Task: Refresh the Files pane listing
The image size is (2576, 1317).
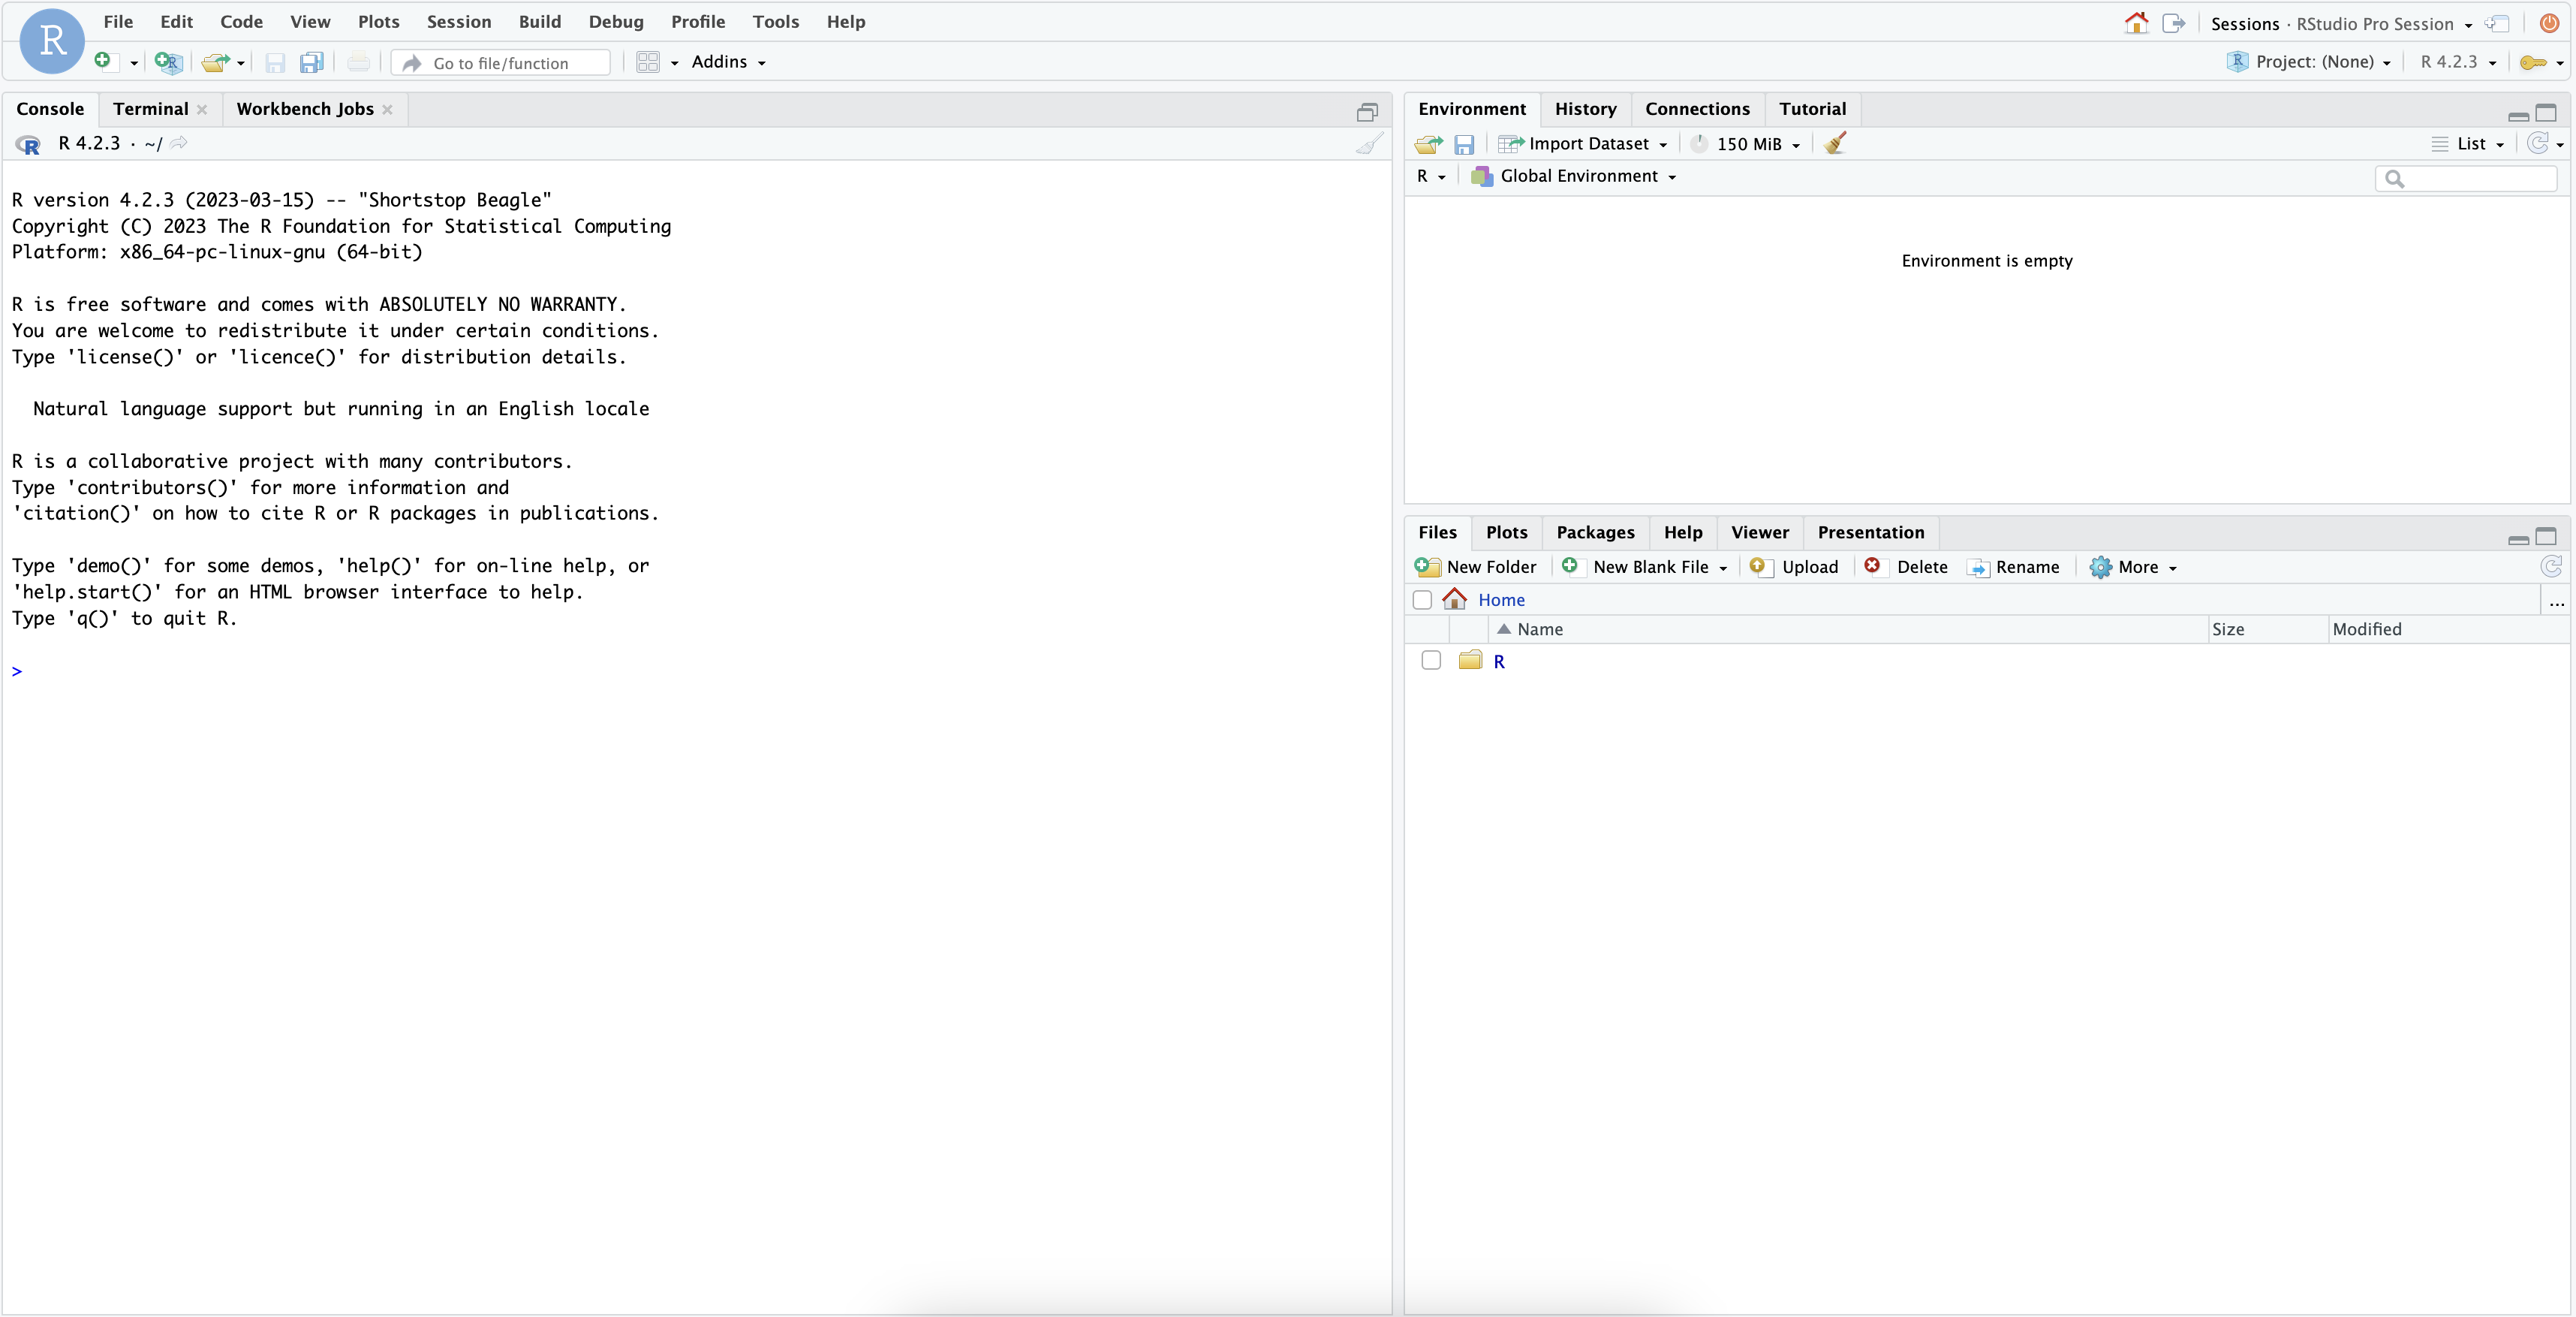Action: click(x=2552, y=566)
